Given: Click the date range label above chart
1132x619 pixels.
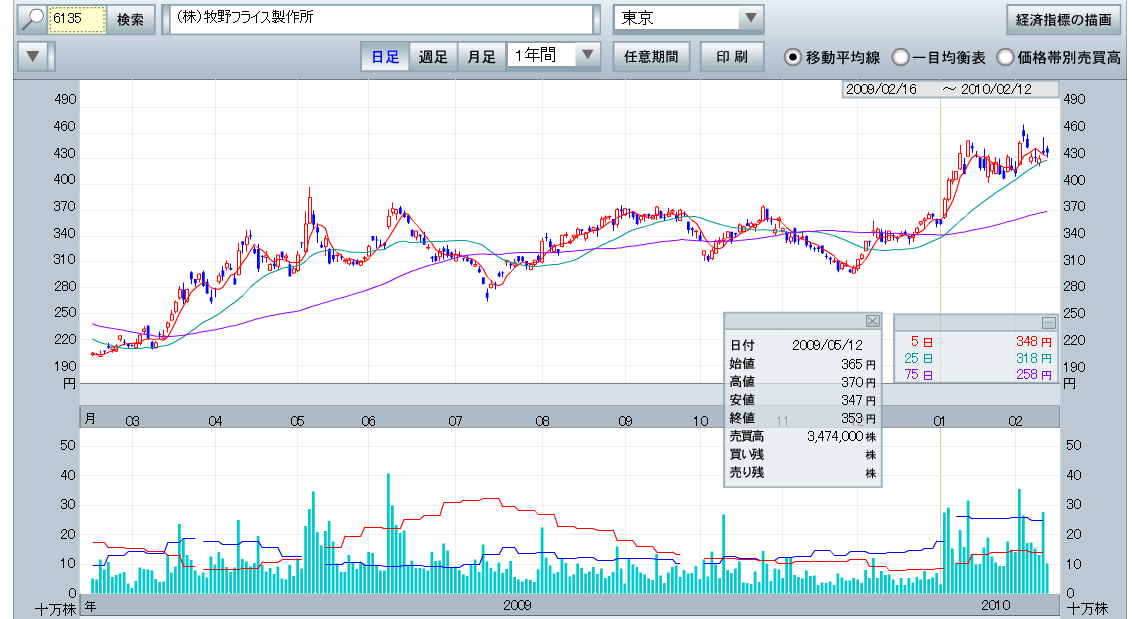Looking at the screenshot, I should pyautogui.click(x=949, y=89).
